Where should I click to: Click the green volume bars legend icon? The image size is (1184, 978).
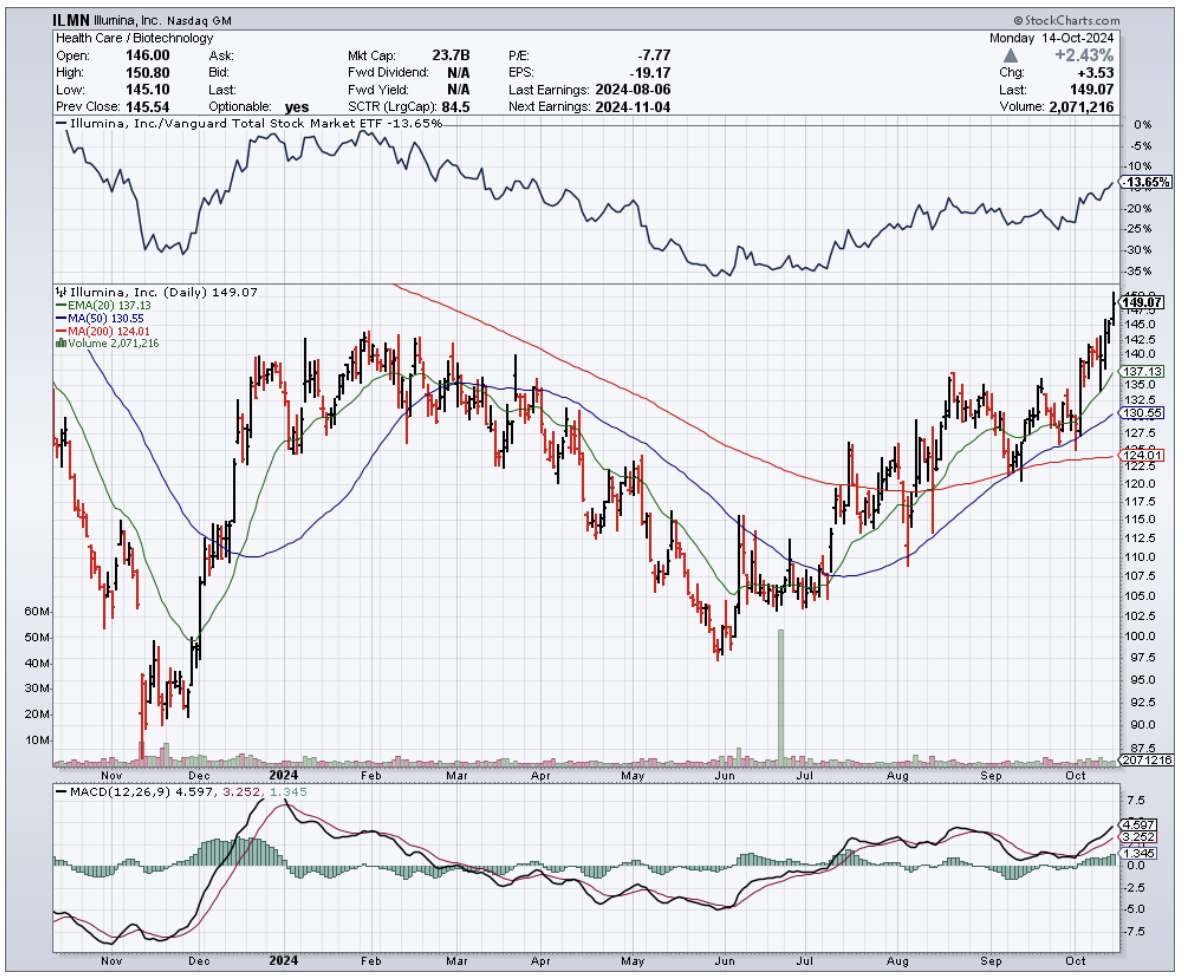[58, 343]
